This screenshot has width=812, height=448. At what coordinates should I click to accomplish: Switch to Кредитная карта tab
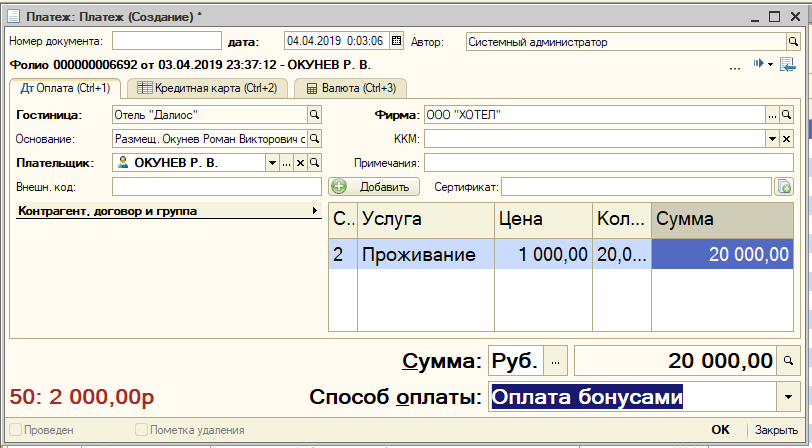pos(207,88)
